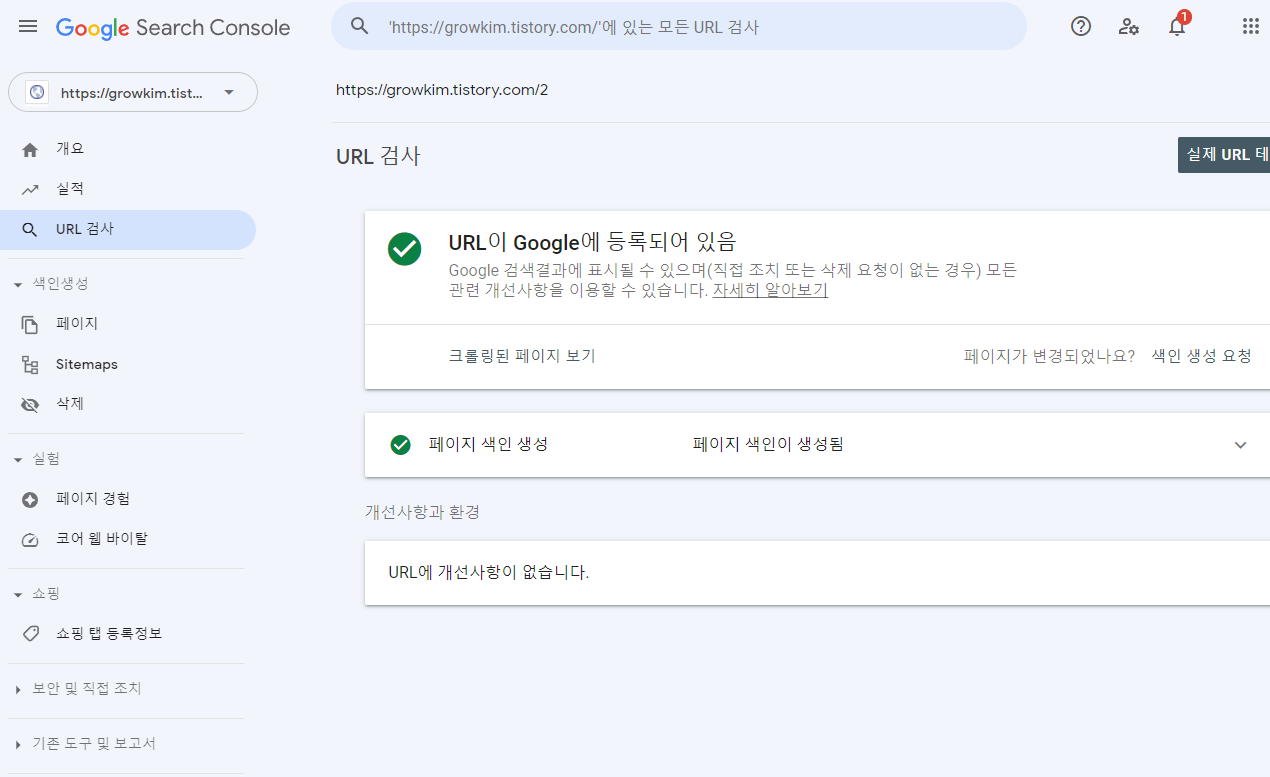1270x777 pixels.
Task: Click the home icon beside 개요
Action: (30, 149)
